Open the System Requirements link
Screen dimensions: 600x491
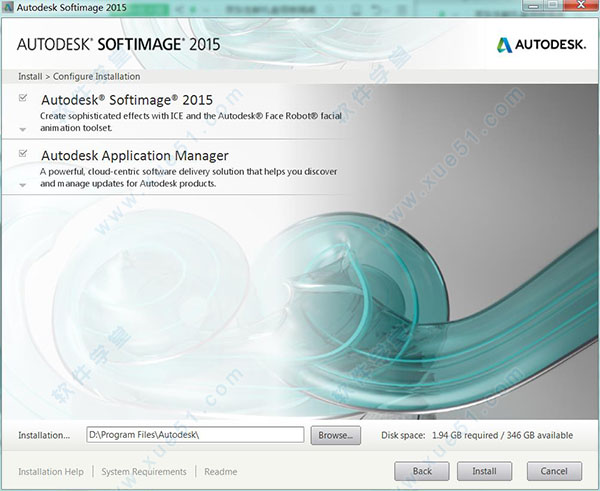click(144, 472)
